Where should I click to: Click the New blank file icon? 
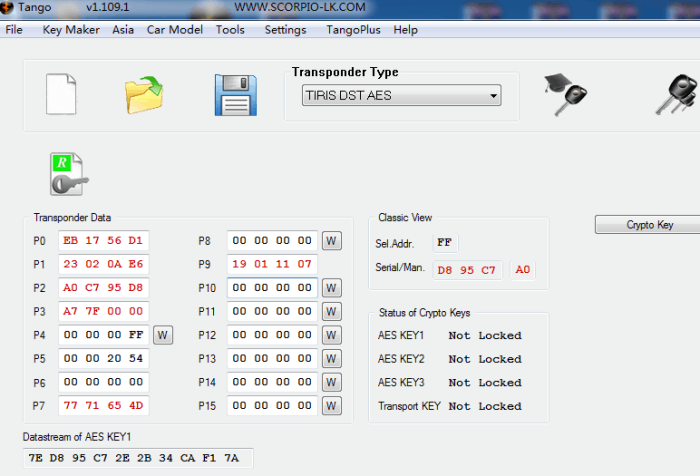coord(61,94)
